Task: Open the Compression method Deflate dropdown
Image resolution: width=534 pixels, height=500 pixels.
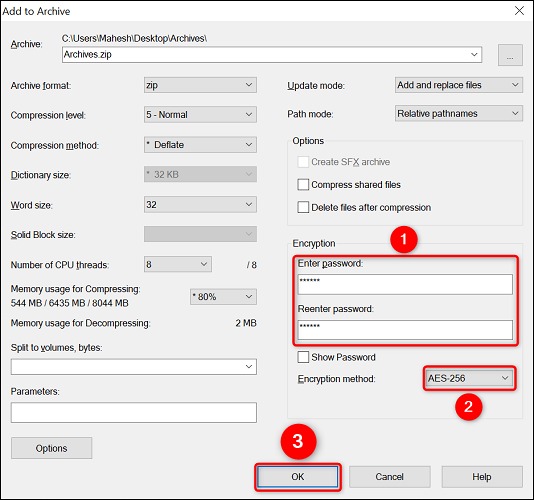Action: 200,144
